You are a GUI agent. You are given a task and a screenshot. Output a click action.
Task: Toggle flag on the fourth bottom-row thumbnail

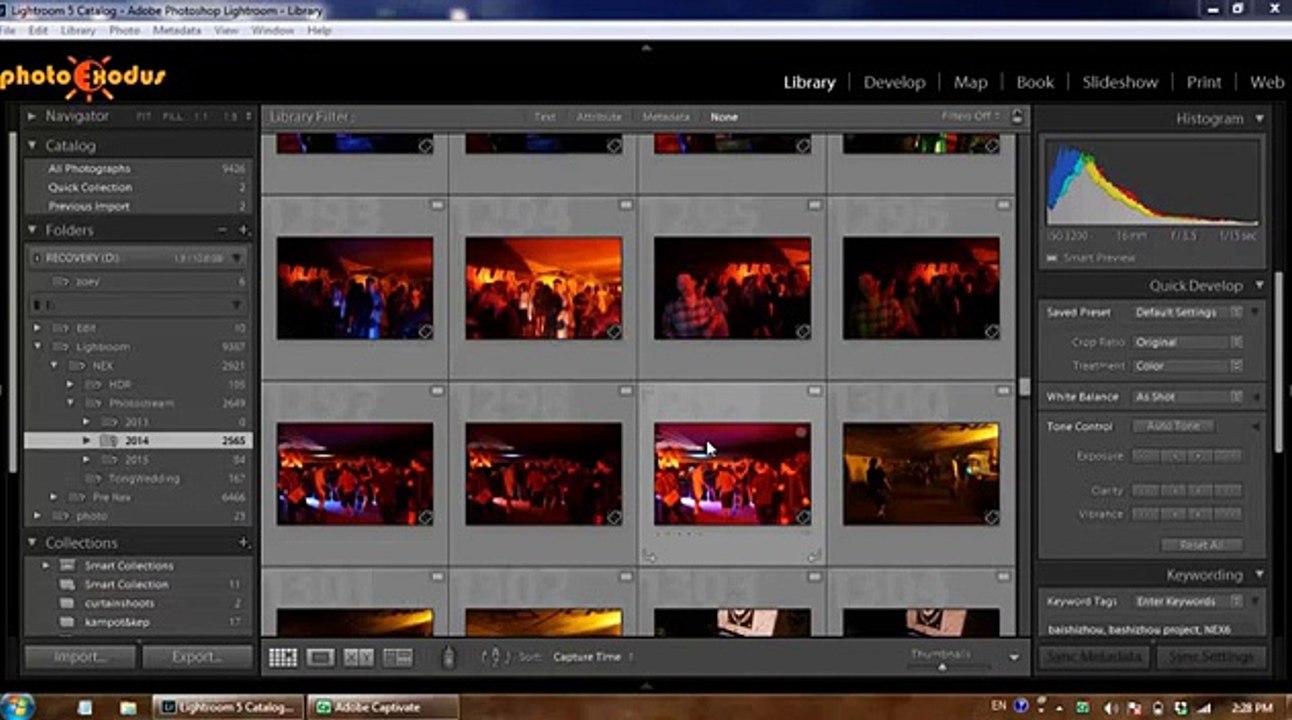click(1003, 577)
